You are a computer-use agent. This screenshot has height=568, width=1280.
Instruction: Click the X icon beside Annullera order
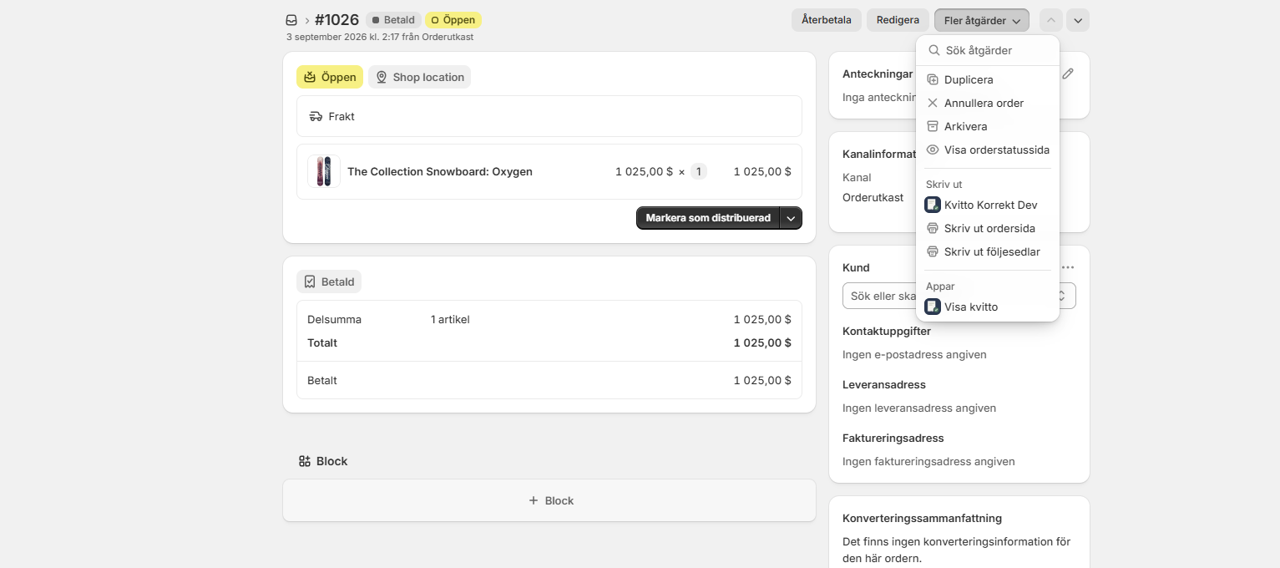(932, 103)
